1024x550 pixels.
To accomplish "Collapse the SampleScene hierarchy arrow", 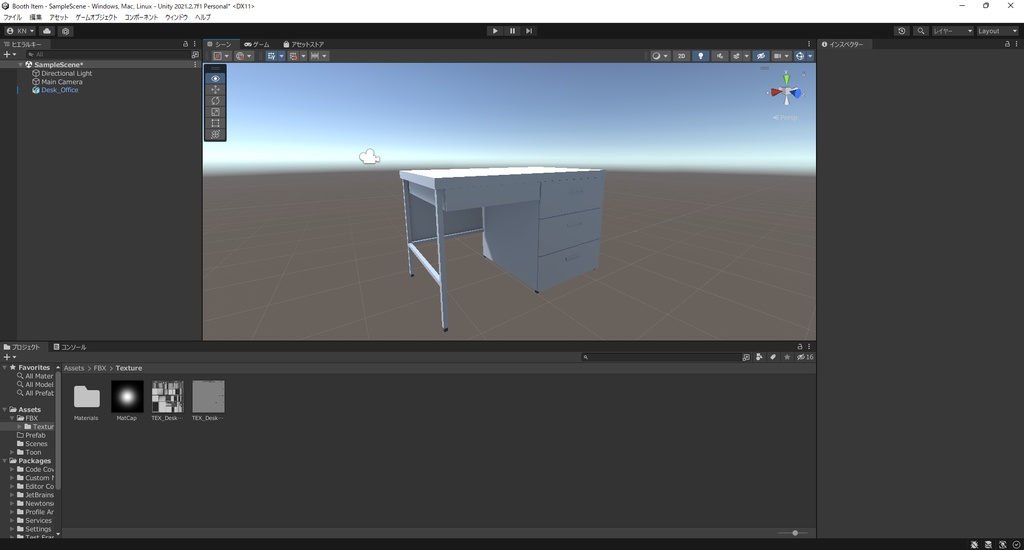I will coord(21,65).
